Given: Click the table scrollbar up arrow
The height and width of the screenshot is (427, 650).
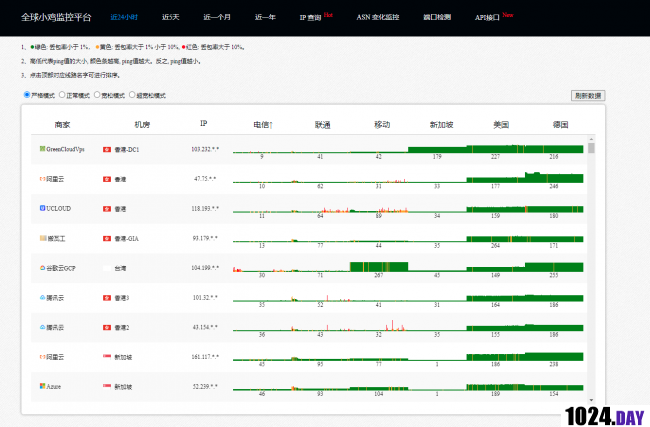Looking at the screenshot, I should click(592, 139).
